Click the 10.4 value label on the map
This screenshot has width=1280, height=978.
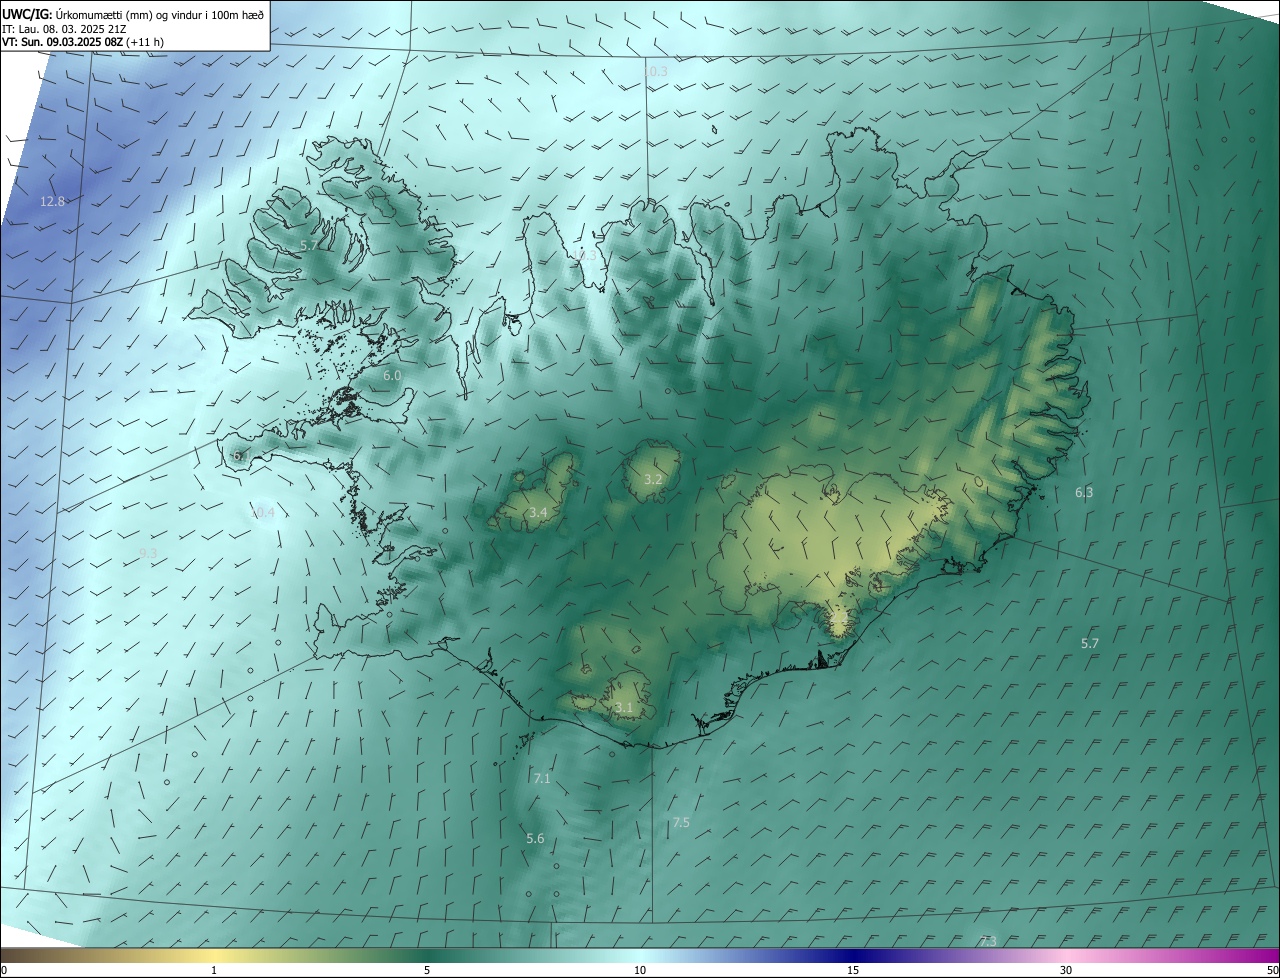coord(262,512)
